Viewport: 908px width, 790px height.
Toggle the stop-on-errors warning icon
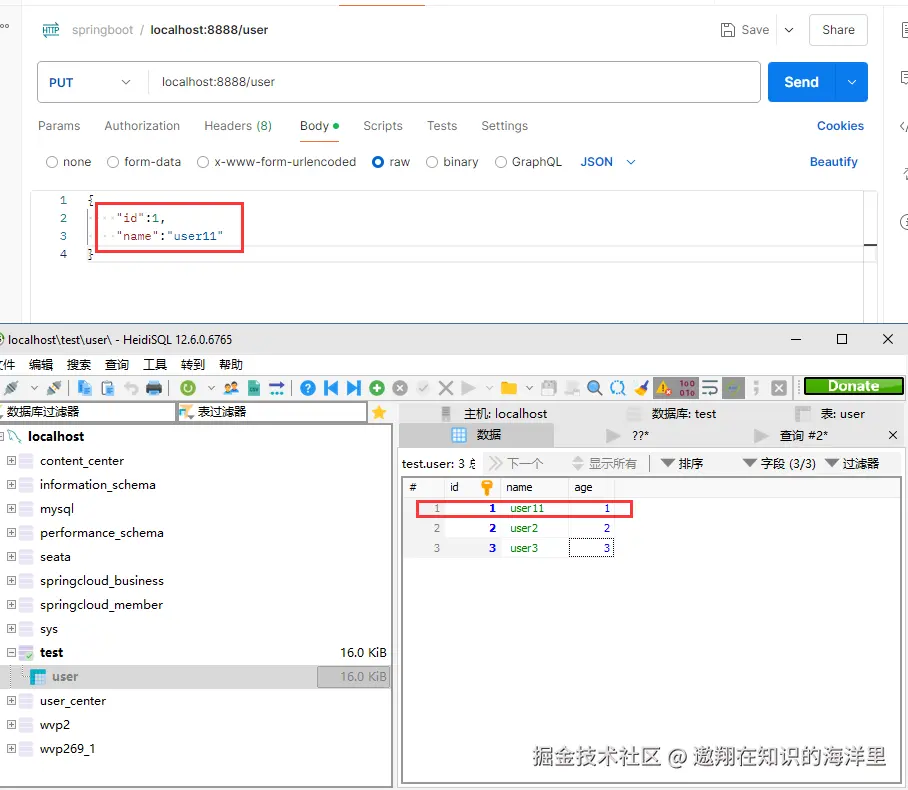[x=664, y=388]
